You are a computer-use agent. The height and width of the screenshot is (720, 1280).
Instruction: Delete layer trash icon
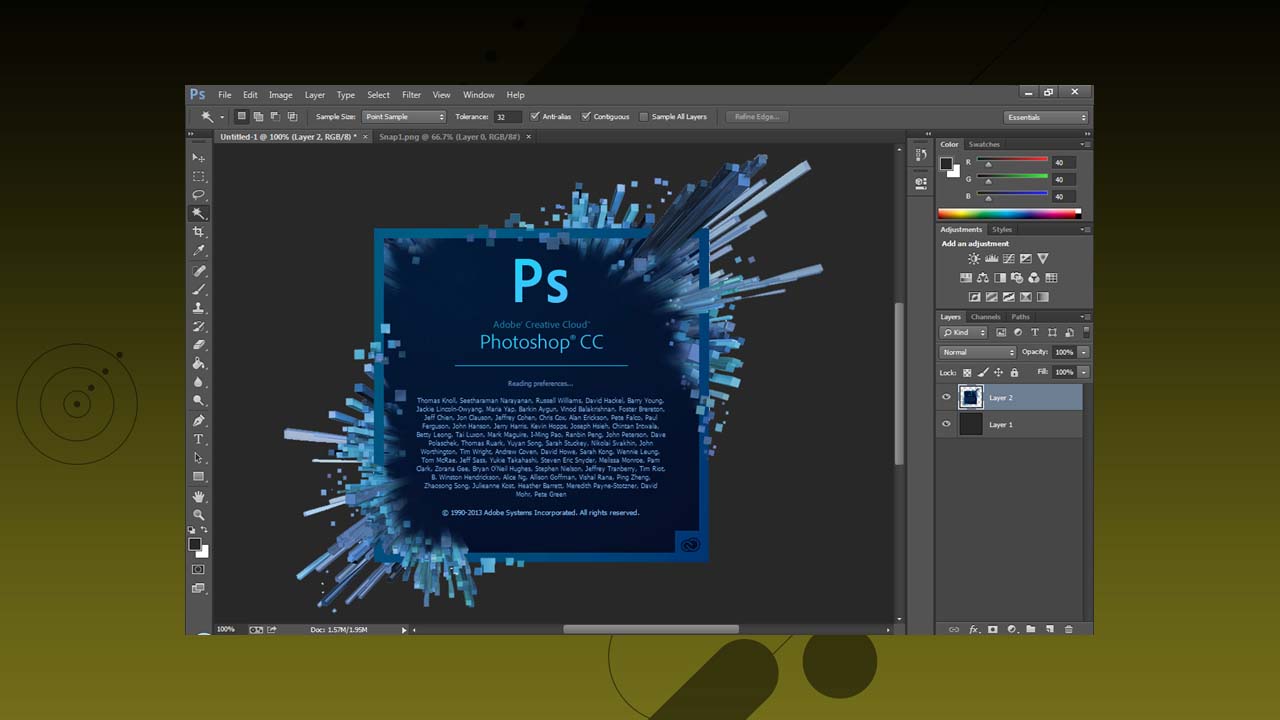coord(1068,630)
